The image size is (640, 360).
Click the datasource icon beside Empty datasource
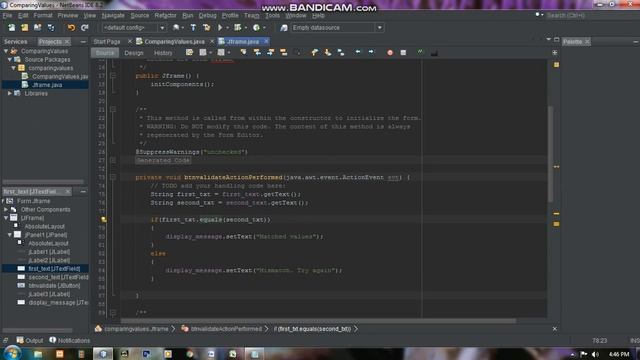284,28
